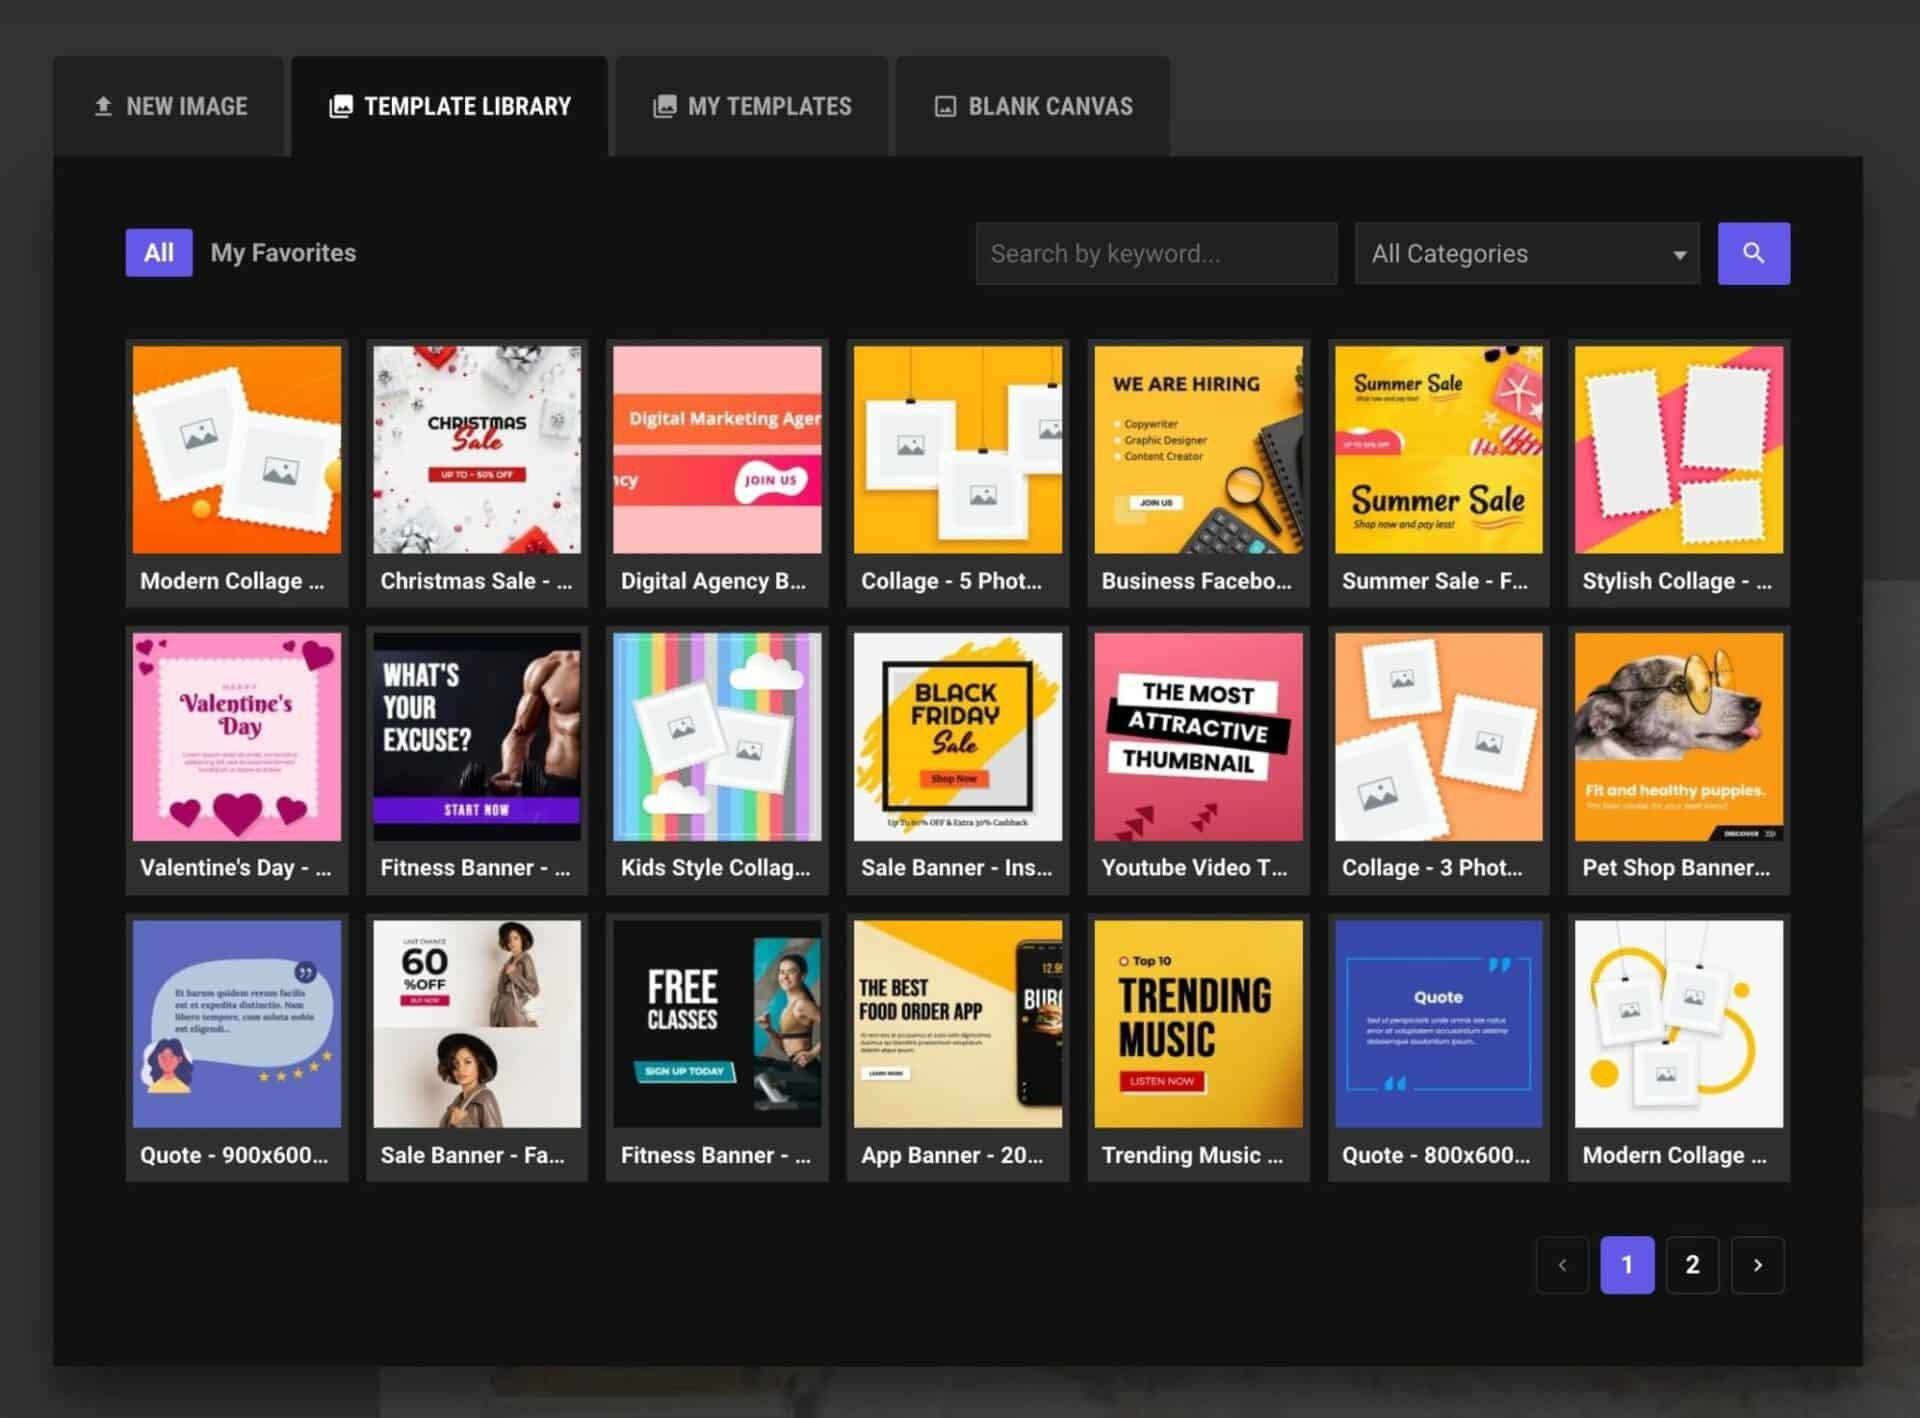1920x1418 pixels.
Task: Select the All filter button
Action: click(x=158, y=253)
